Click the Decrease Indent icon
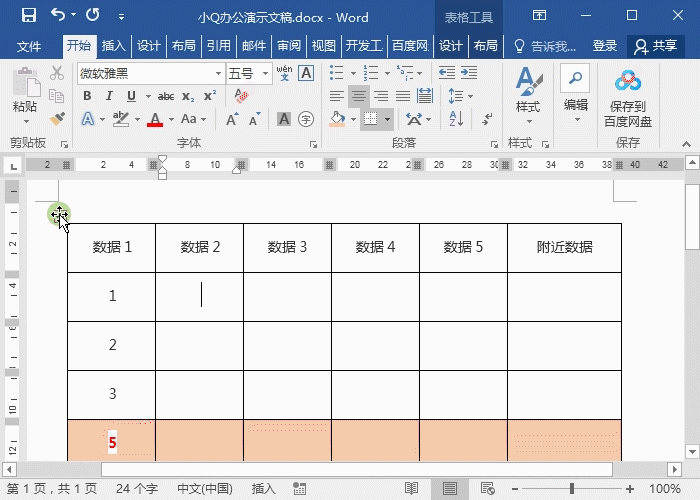Image resolution: width=700 pixels, height=500 pixels. [x=446, y=73]
